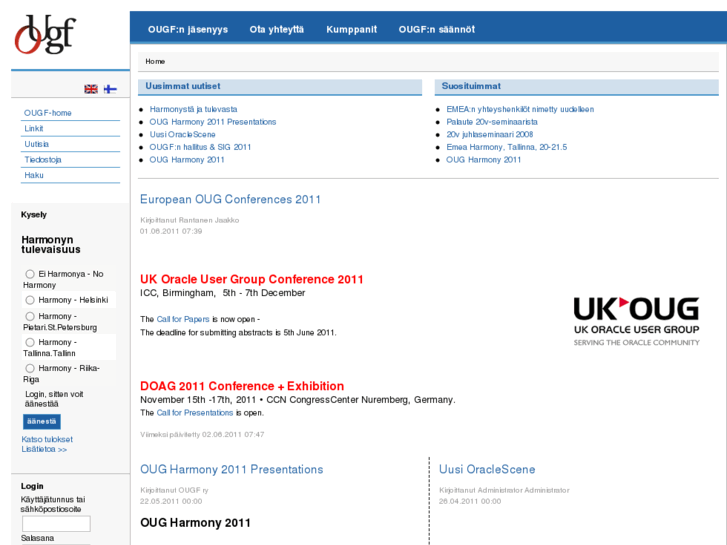The width and height of the screenshot is (727, 545).
Task: Open 'Uusi OracleScene' in latest news list
Action: point(182,135)
